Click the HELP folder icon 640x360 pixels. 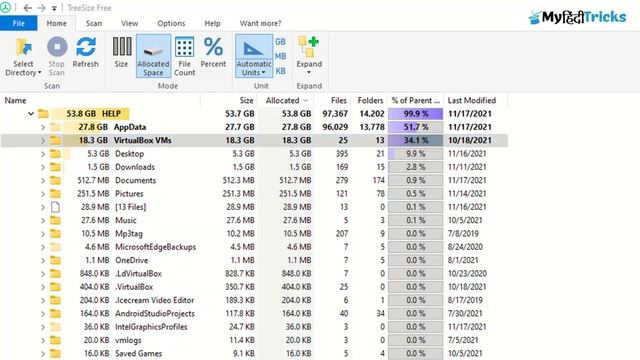coord(43,113)
